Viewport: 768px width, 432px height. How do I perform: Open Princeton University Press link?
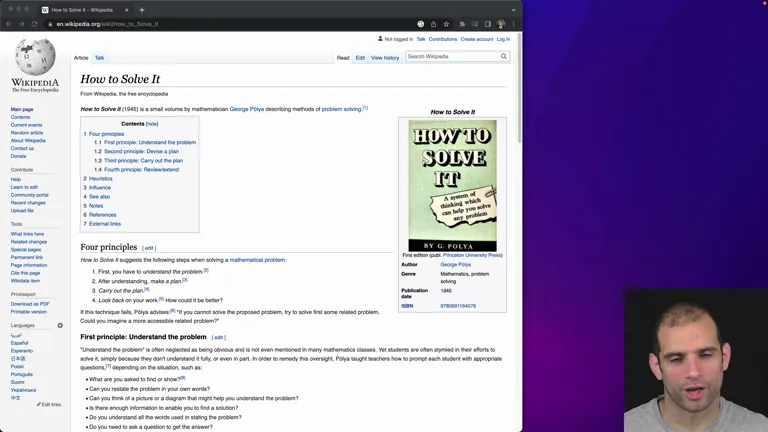[472, 255]
